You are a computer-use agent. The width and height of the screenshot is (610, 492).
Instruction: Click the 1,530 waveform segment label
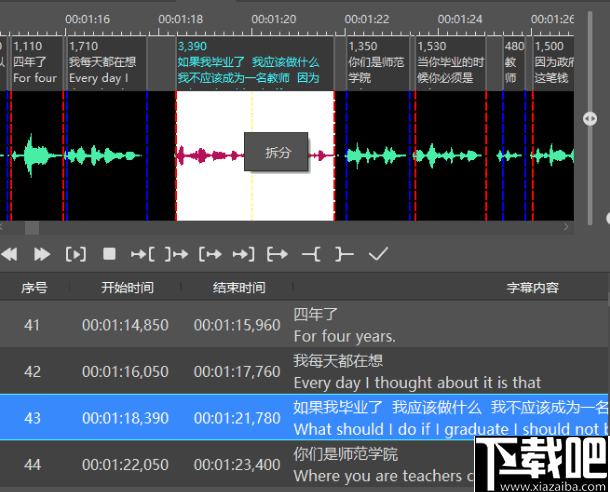[x=450, y=62]
